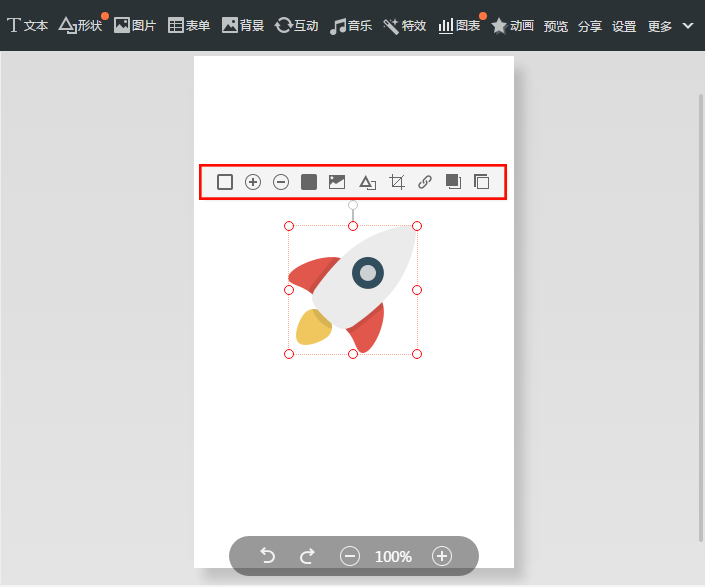
Task: Open the 背景 background menu
Action: [243, 26]
